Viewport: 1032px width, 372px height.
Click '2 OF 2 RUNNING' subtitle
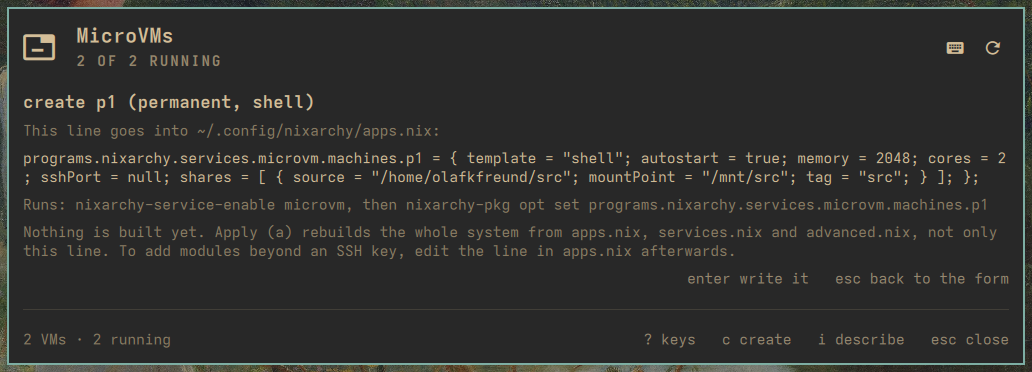click(149, 61)
